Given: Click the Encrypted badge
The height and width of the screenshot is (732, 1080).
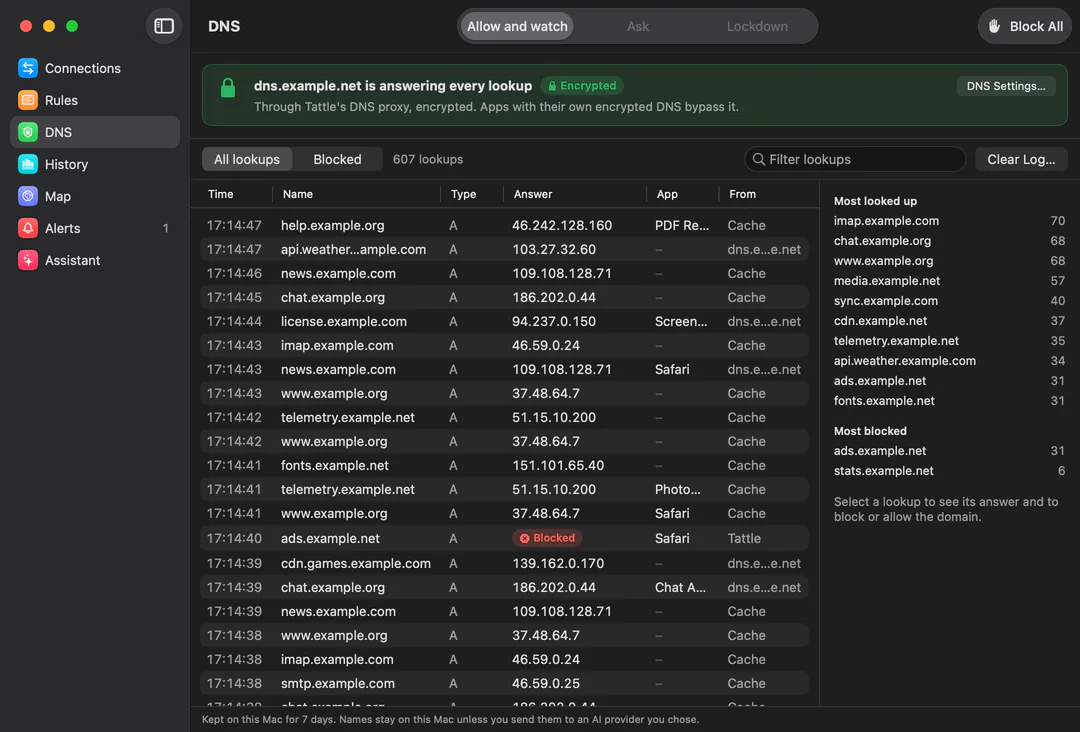Looking at the screenshot, I should (582, 85).
